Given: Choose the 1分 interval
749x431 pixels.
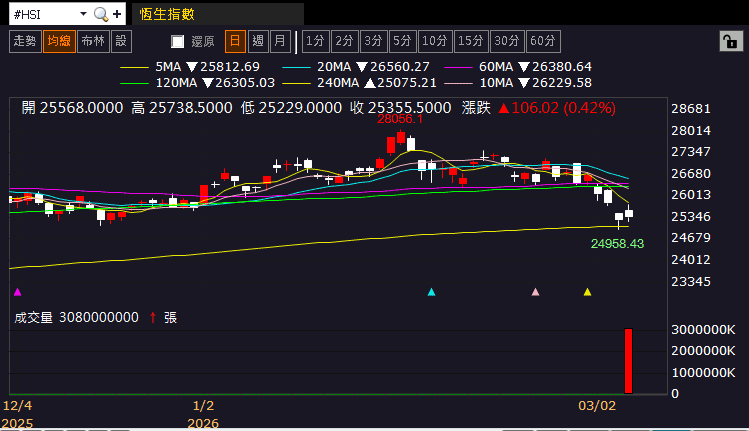Looking at the screenshot, I should [315, 42].
